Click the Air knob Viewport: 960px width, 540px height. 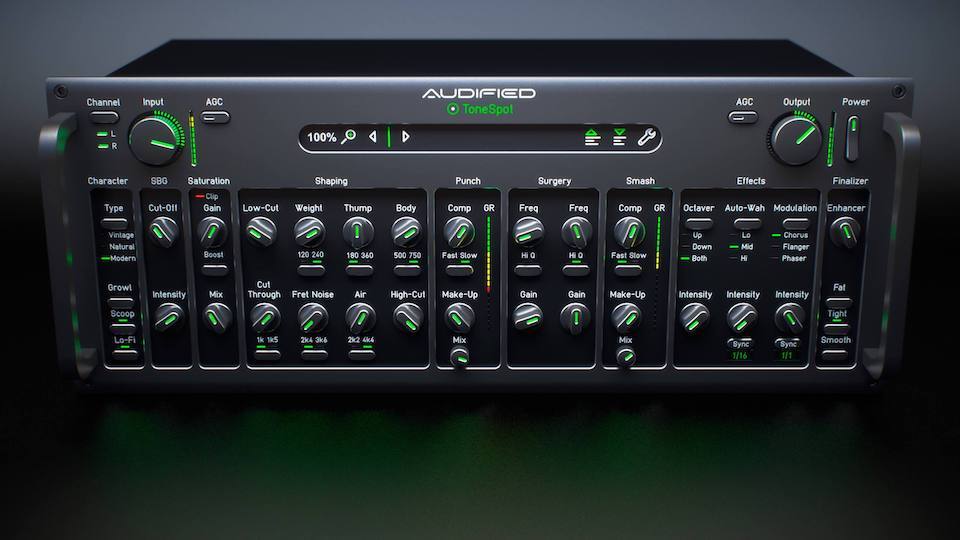(x=360, y=318)
